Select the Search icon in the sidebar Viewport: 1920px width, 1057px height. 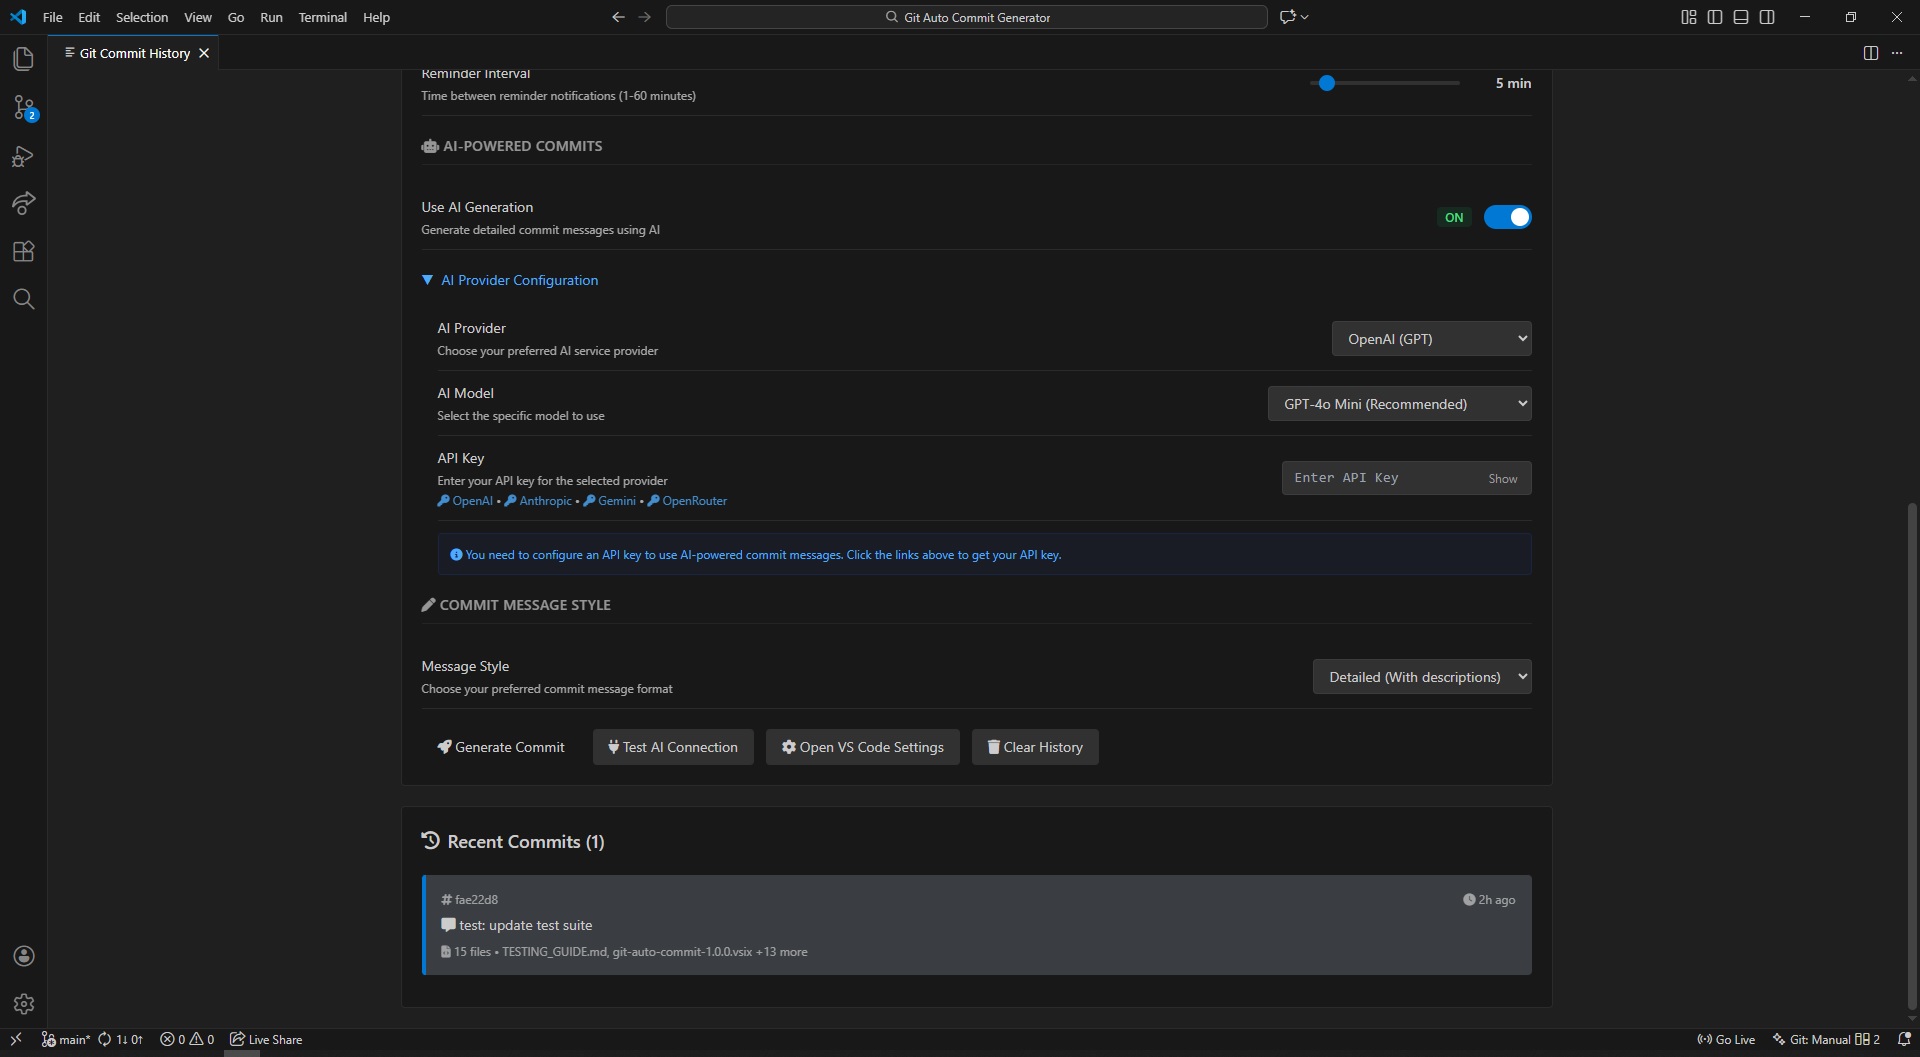tap(23, 299)
